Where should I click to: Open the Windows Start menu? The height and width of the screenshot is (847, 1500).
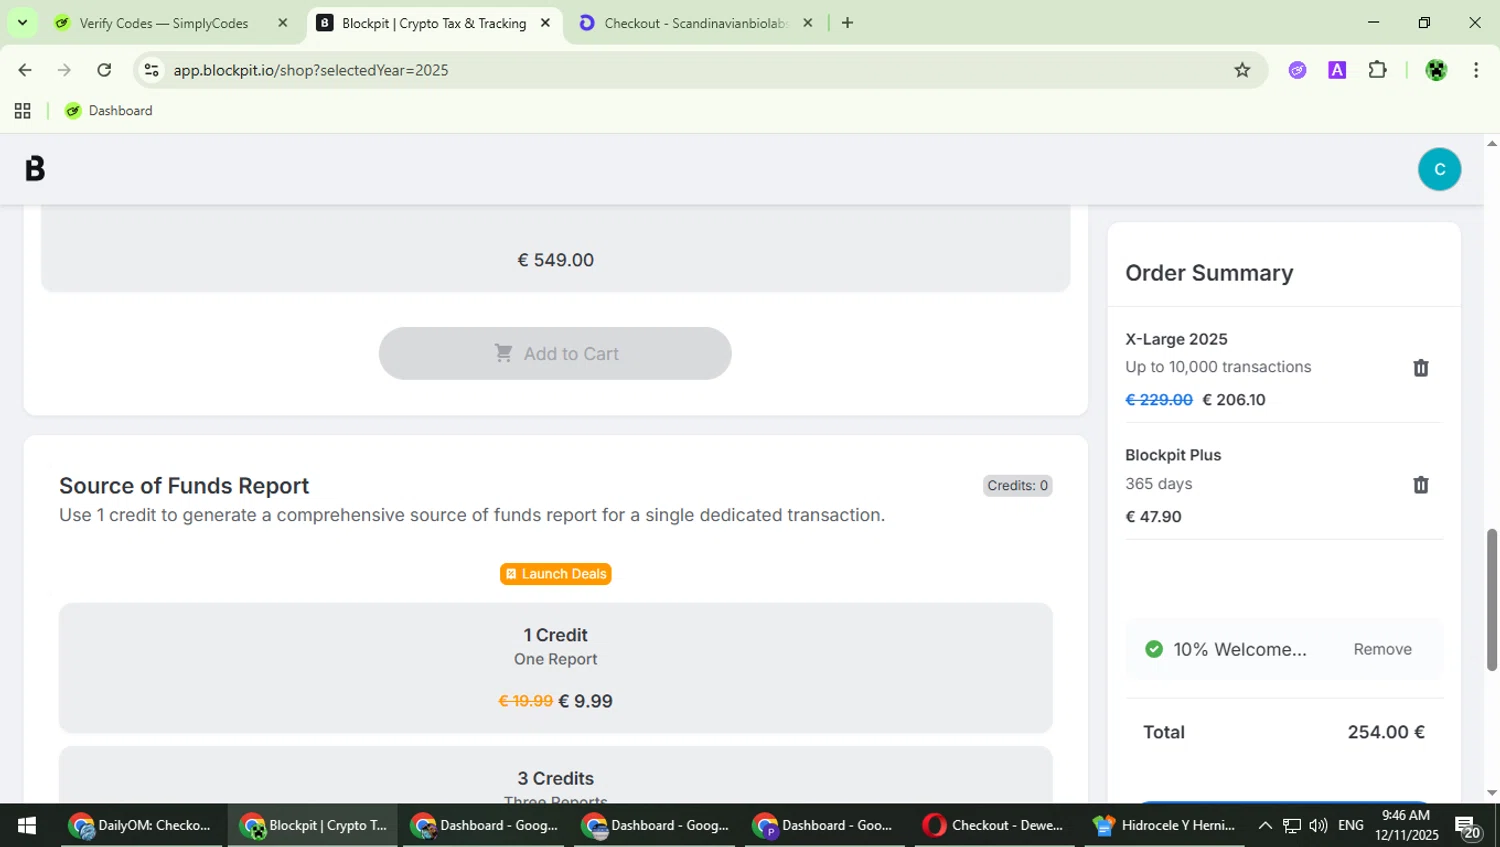pos(27,825)
